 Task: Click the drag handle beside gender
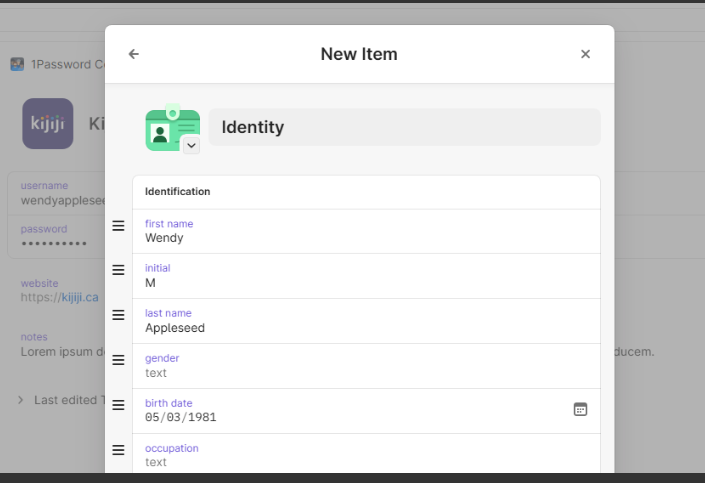click(118, 360)
